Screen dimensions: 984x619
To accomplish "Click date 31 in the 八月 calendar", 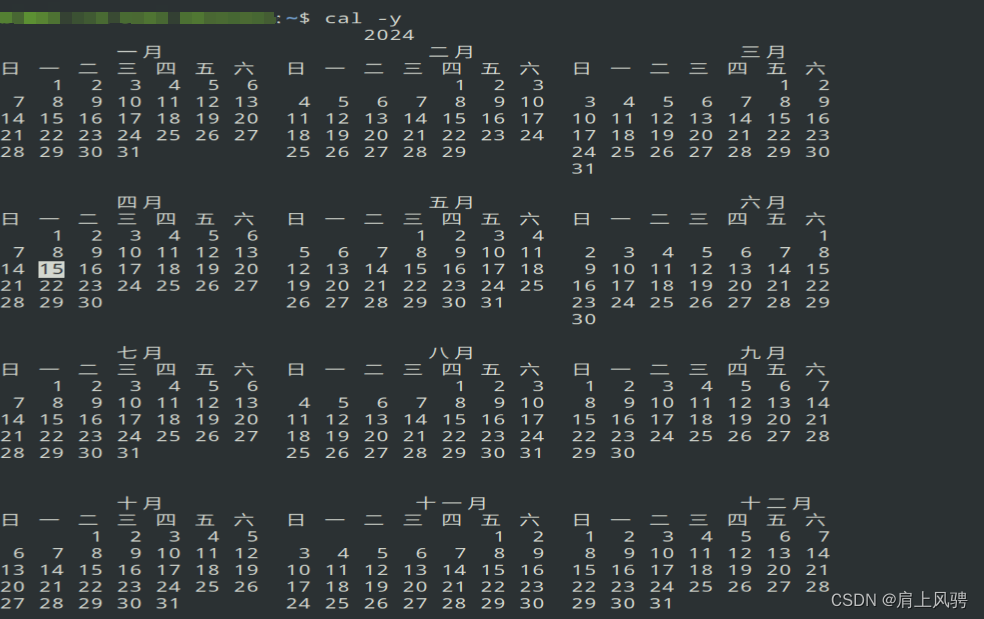I will (x=532, y=453).
